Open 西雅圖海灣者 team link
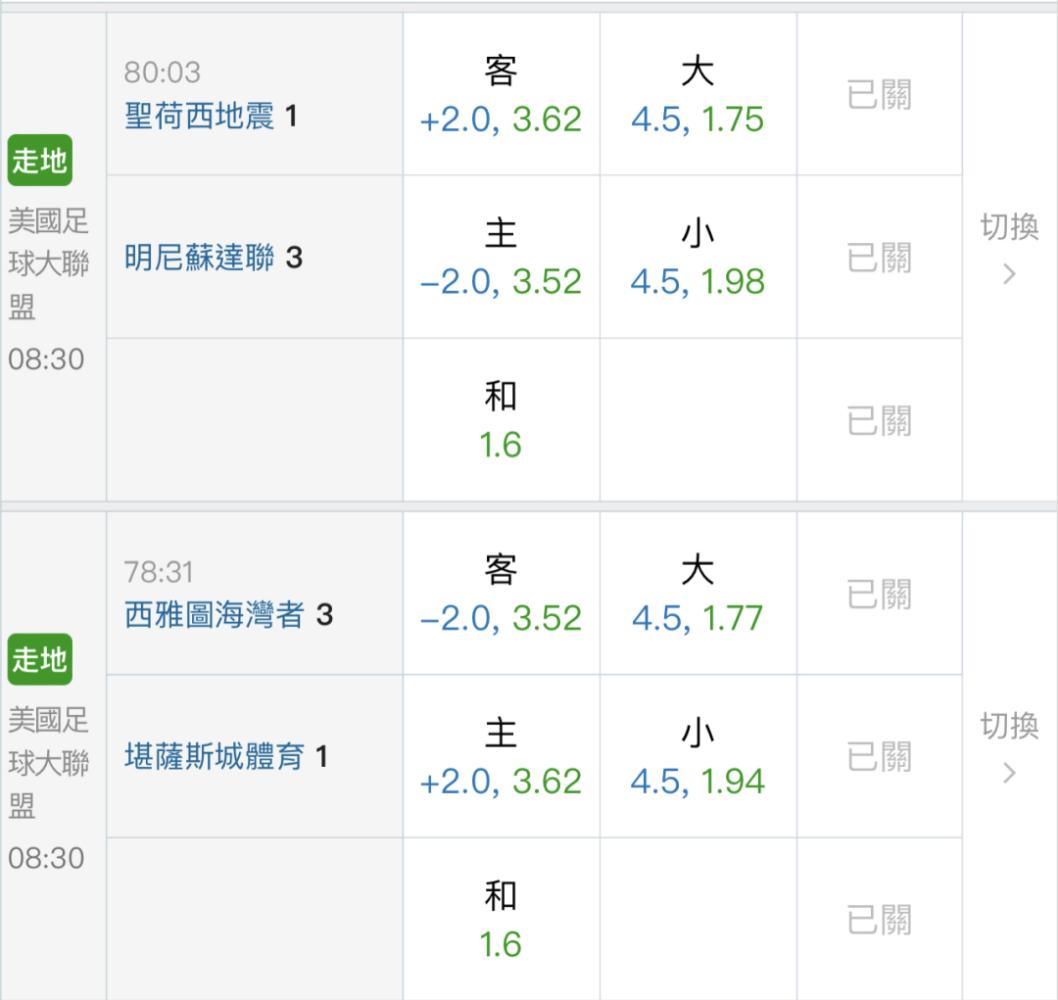Screen dimensions: 1058x1000 (x=215, y=615)
